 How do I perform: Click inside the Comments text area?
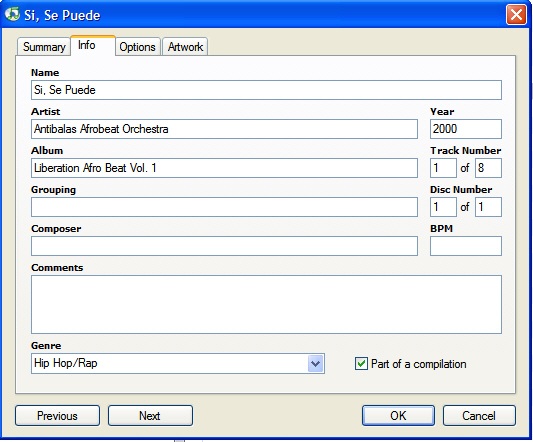pos(266,304)
